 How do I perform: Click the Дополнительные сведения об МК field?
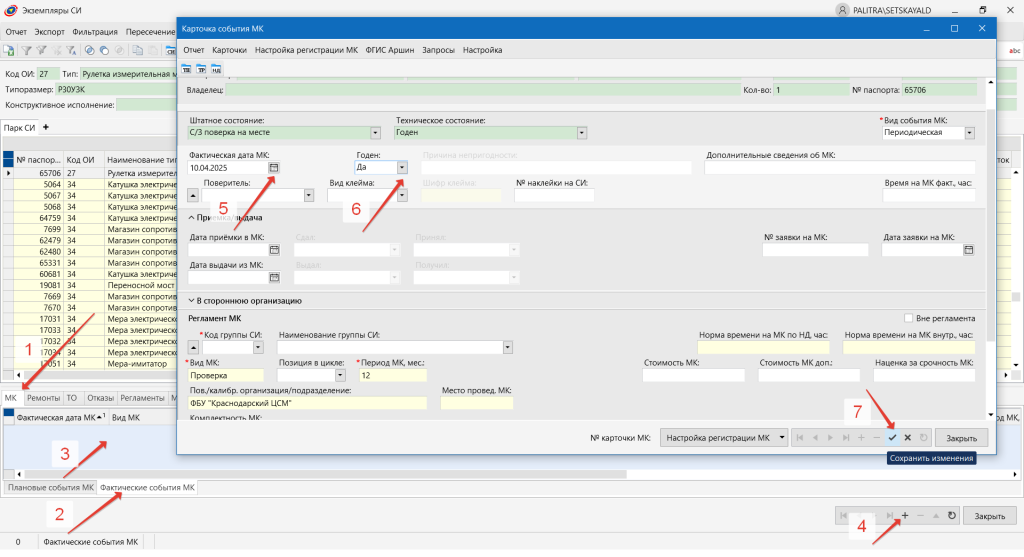click(x=840, y=168)
